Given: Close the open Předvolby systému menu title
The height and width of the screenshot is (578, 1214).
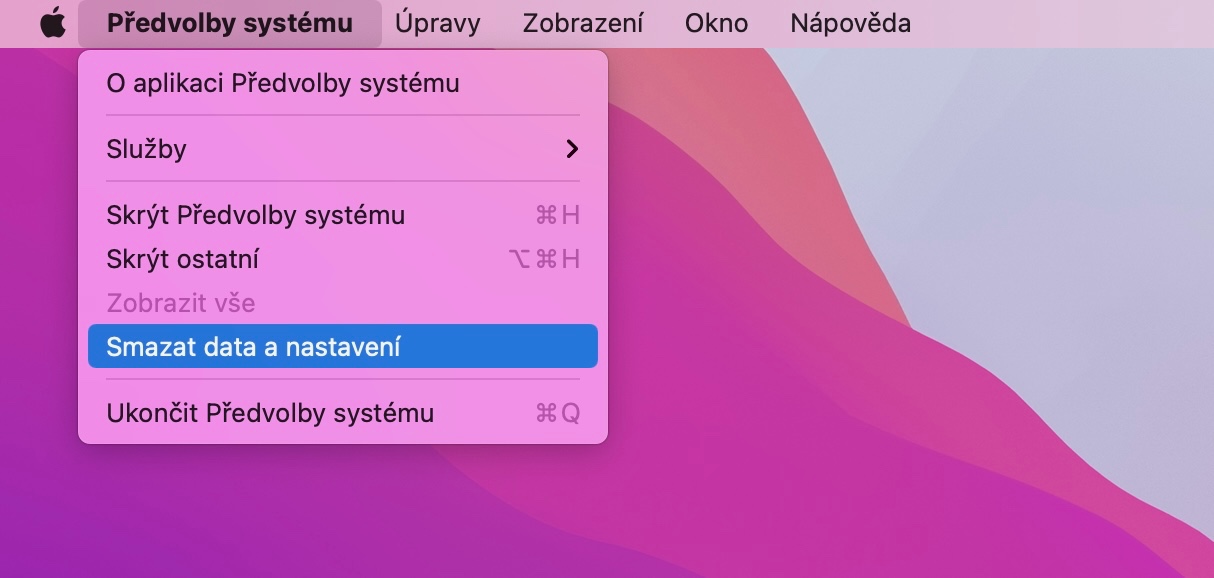Looking at the screenshot, I should point(229,23).
